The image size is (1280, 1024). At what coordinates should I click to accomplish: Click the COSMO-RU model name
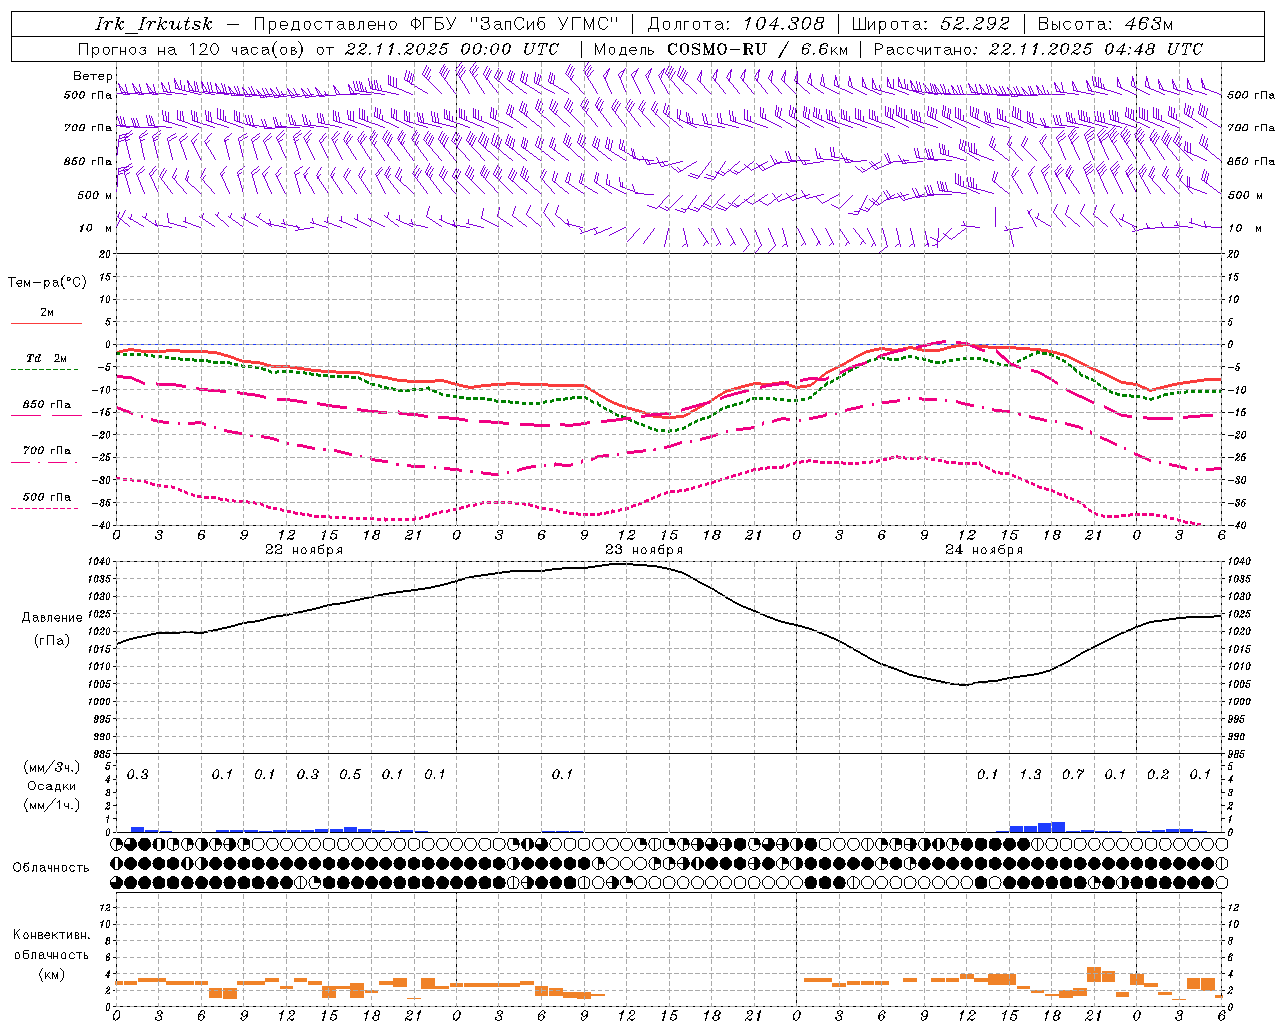click(723, 49)
